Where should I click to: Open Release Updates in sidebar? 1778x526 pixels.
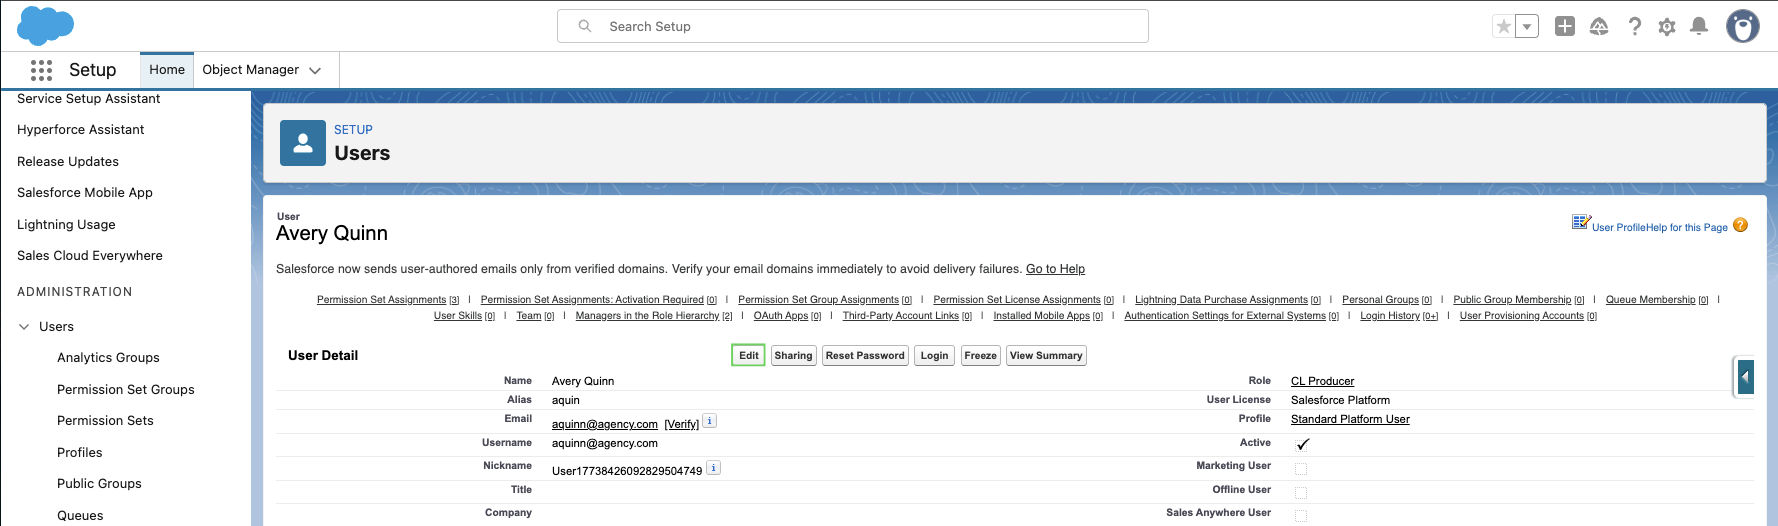68,161
